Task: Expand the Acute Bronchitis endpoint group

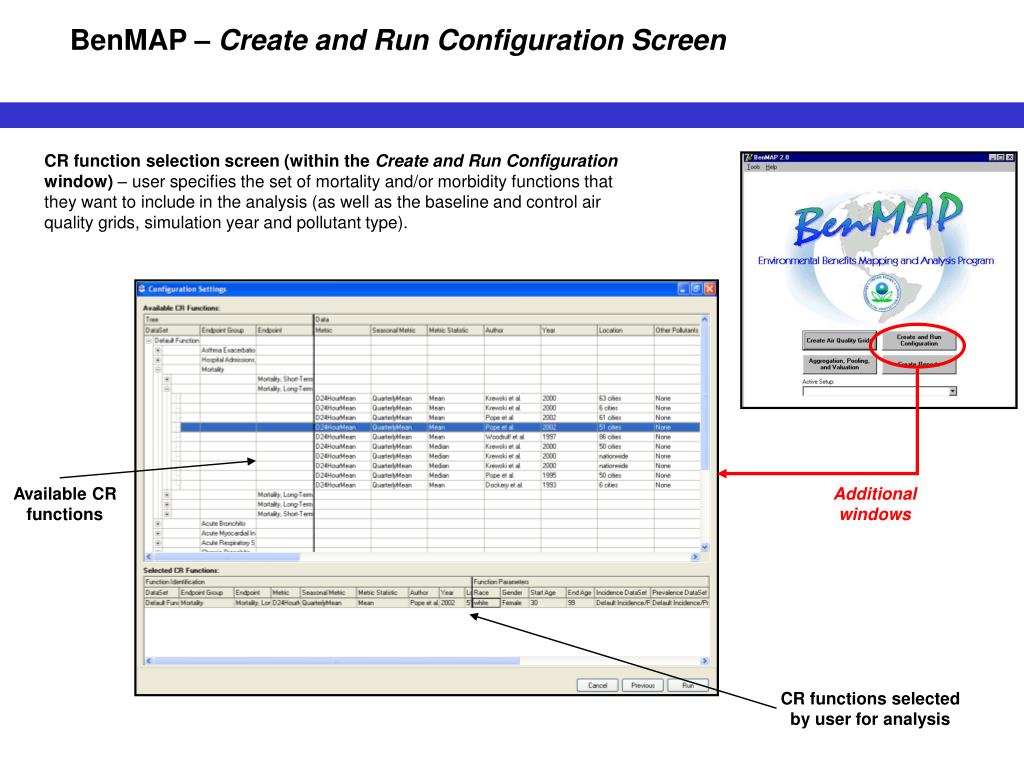Action: 157,524
